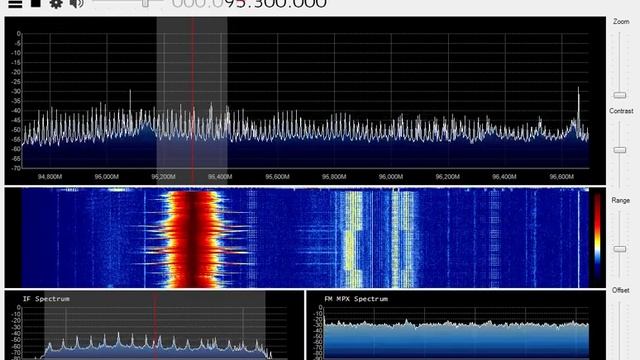
Task: Click the 95.300.000 frequency readout
Action: point(249,4)
